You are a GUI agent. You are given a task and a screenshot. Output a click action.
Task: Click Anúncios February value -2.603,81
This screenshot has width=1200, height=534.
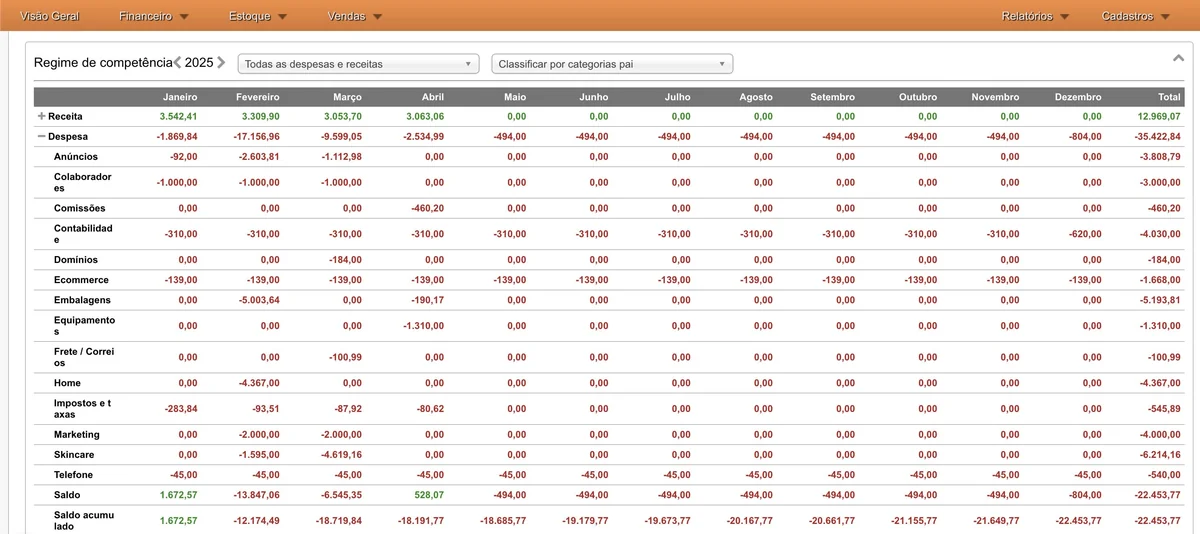(259, 157)
